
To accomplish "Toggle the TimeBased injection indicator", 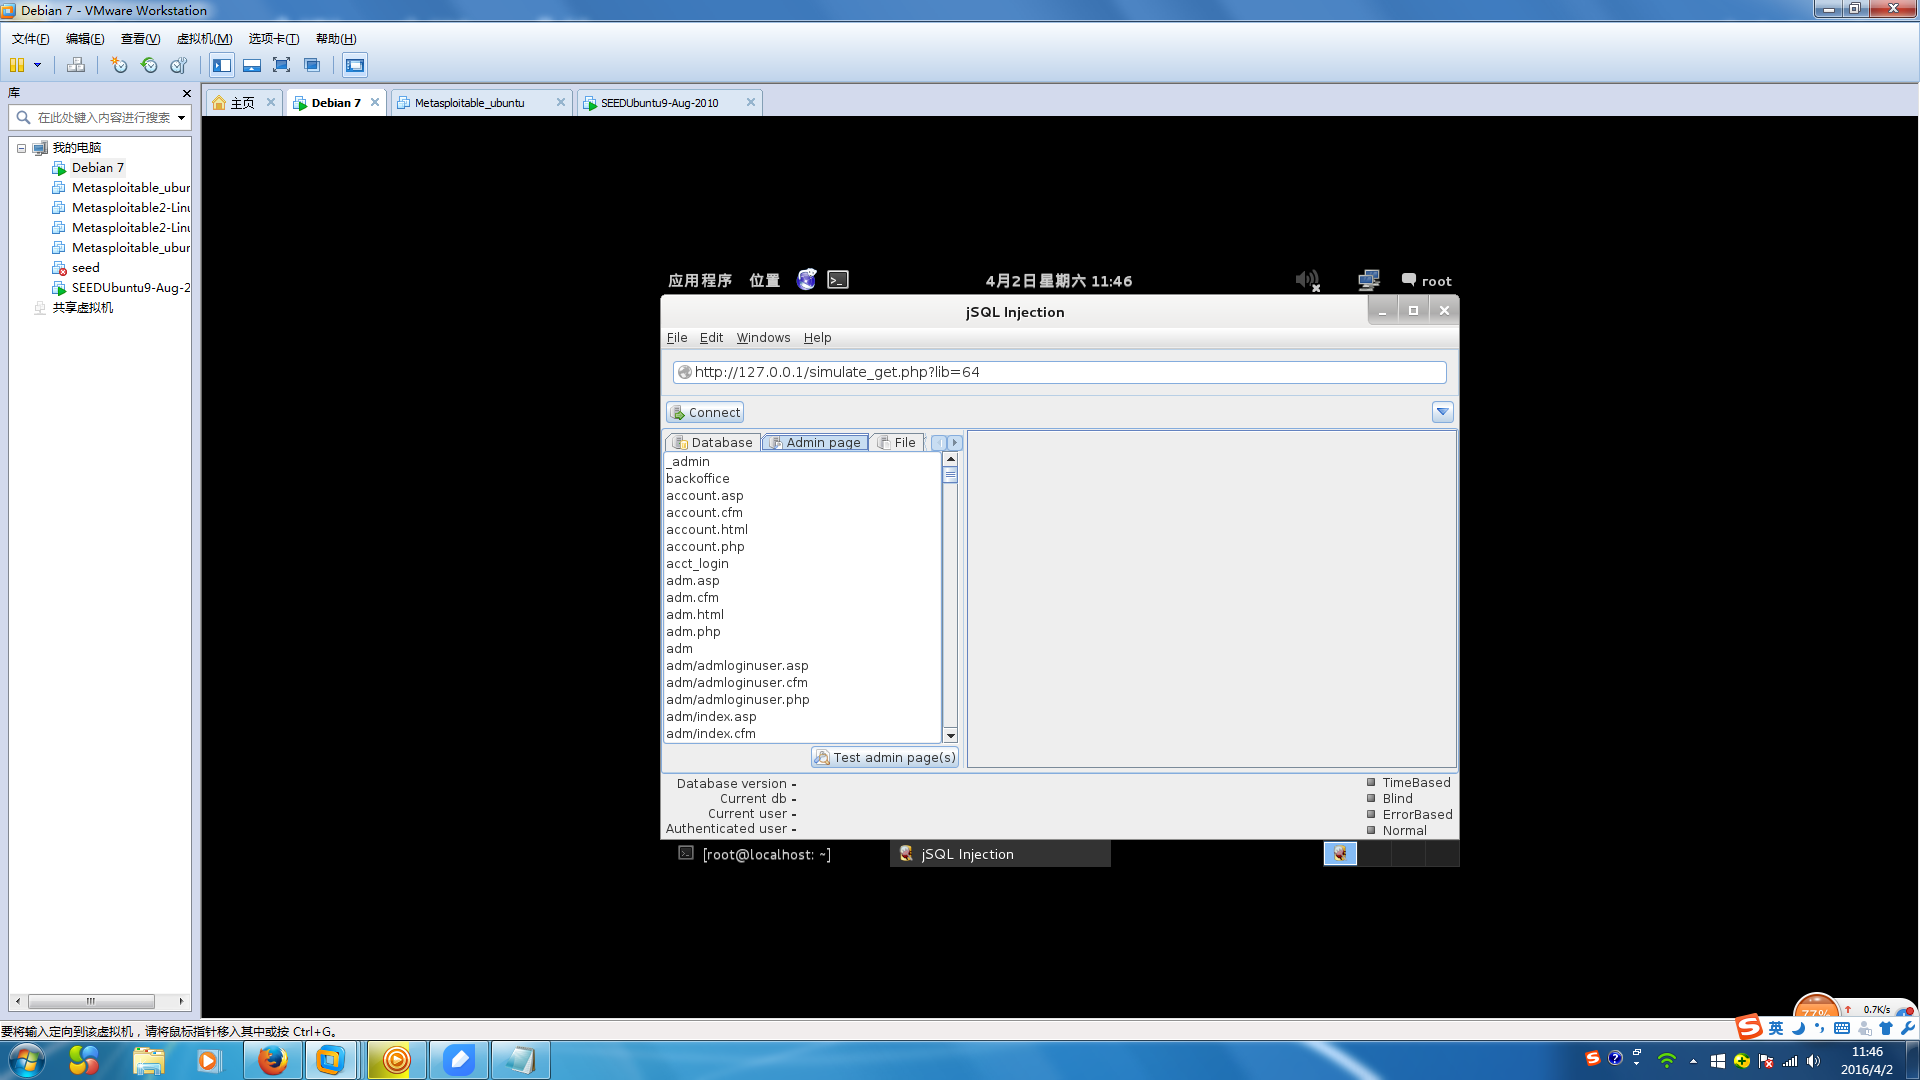I will point(1371,783).
